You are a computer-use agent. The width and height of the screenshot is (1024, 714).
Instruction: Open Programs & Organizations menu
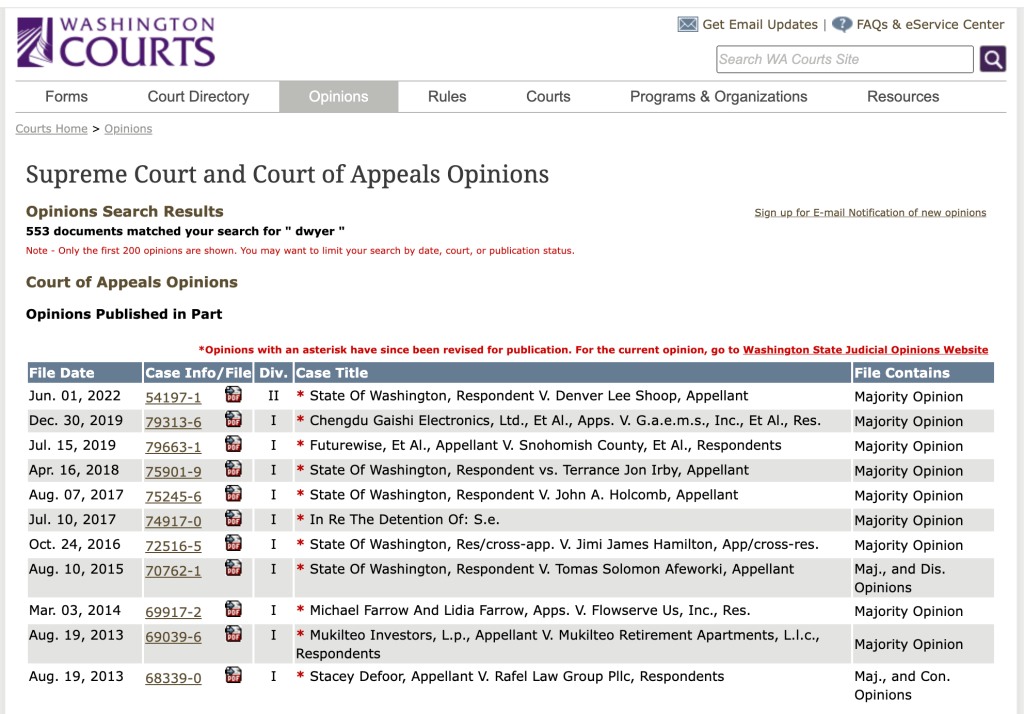pyautogui.click(x=718, y=97)
